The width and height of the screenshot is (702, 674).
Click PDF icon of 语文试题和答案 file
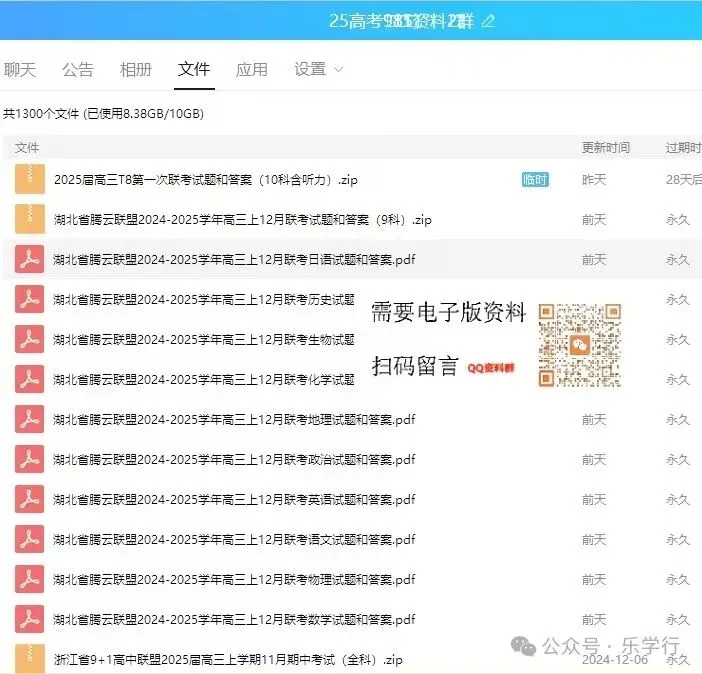click(30, 539)
